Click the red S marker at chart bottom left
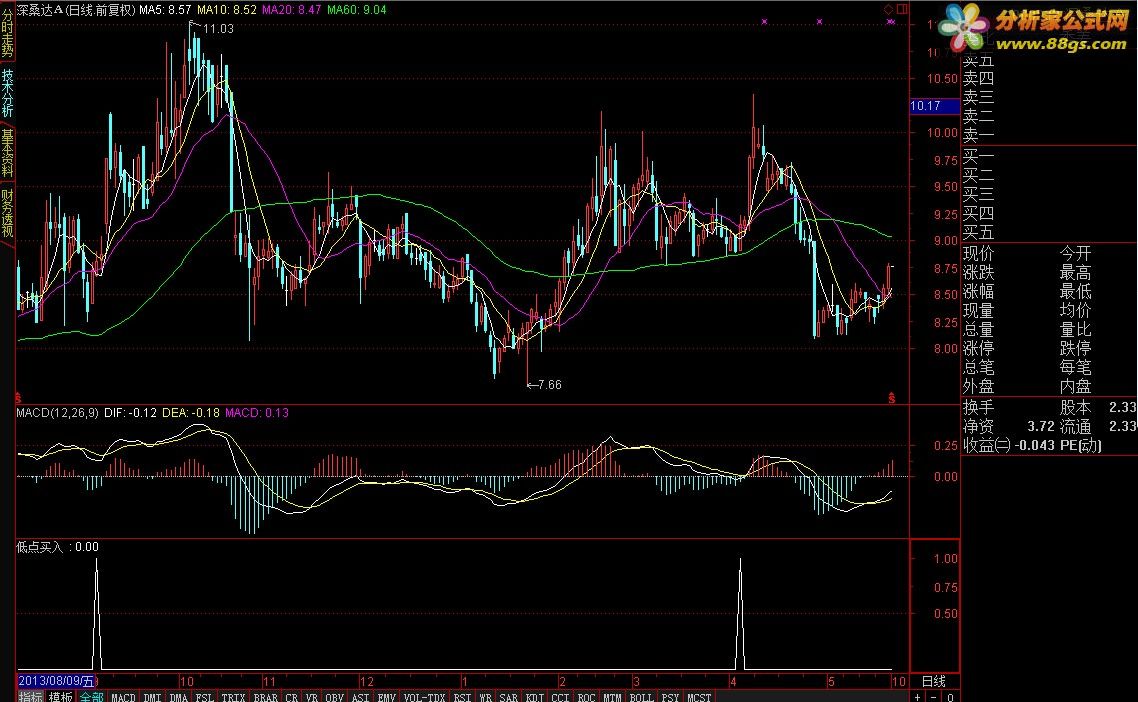Viewport: 1138px width, 702px height. click(18, 399)
